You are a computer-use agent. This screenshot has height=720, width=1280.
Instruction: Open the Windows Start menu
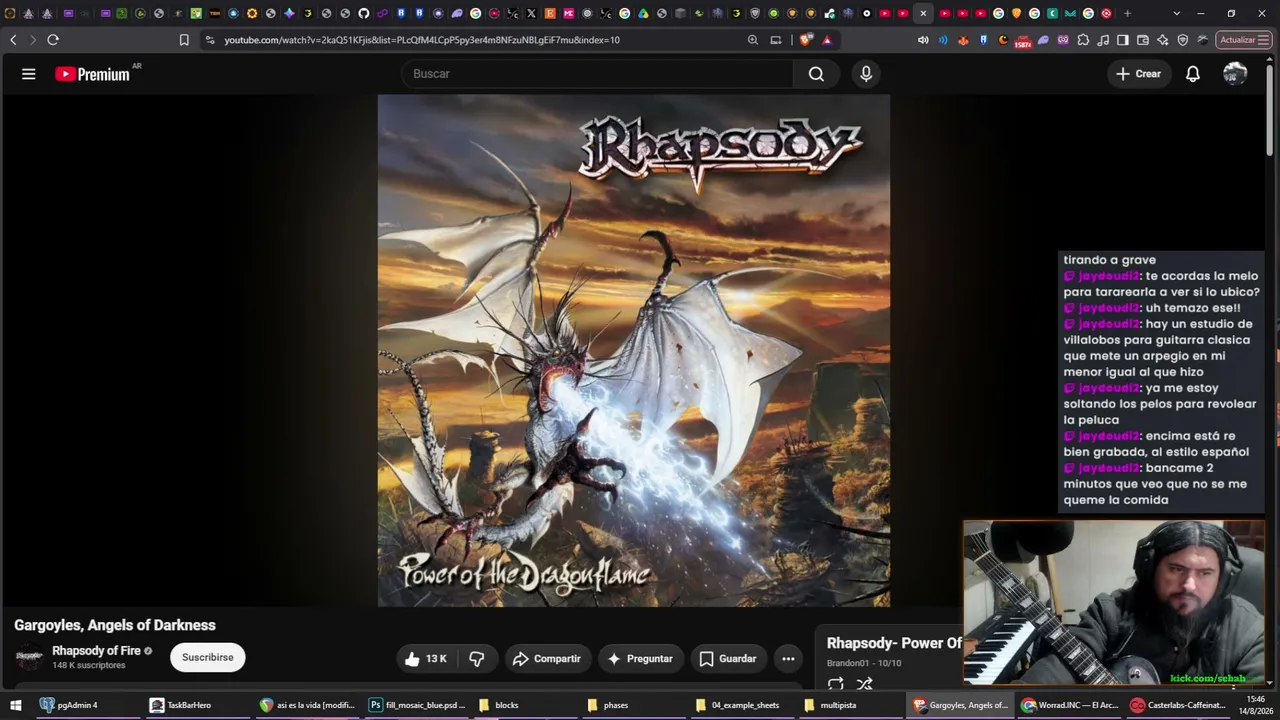16,705
